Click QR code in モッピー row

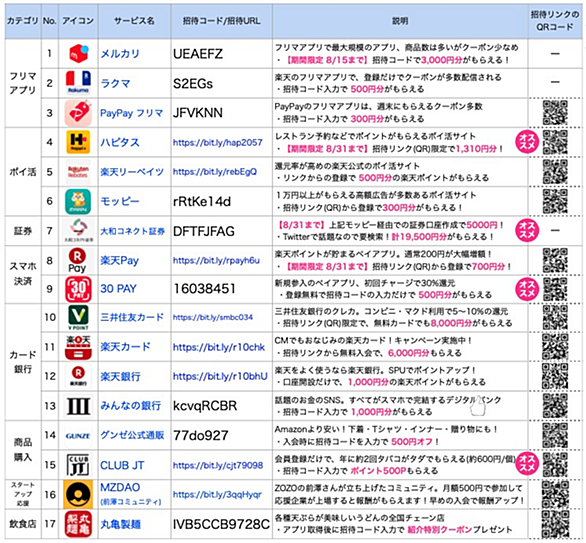click(x=555, y=201)
